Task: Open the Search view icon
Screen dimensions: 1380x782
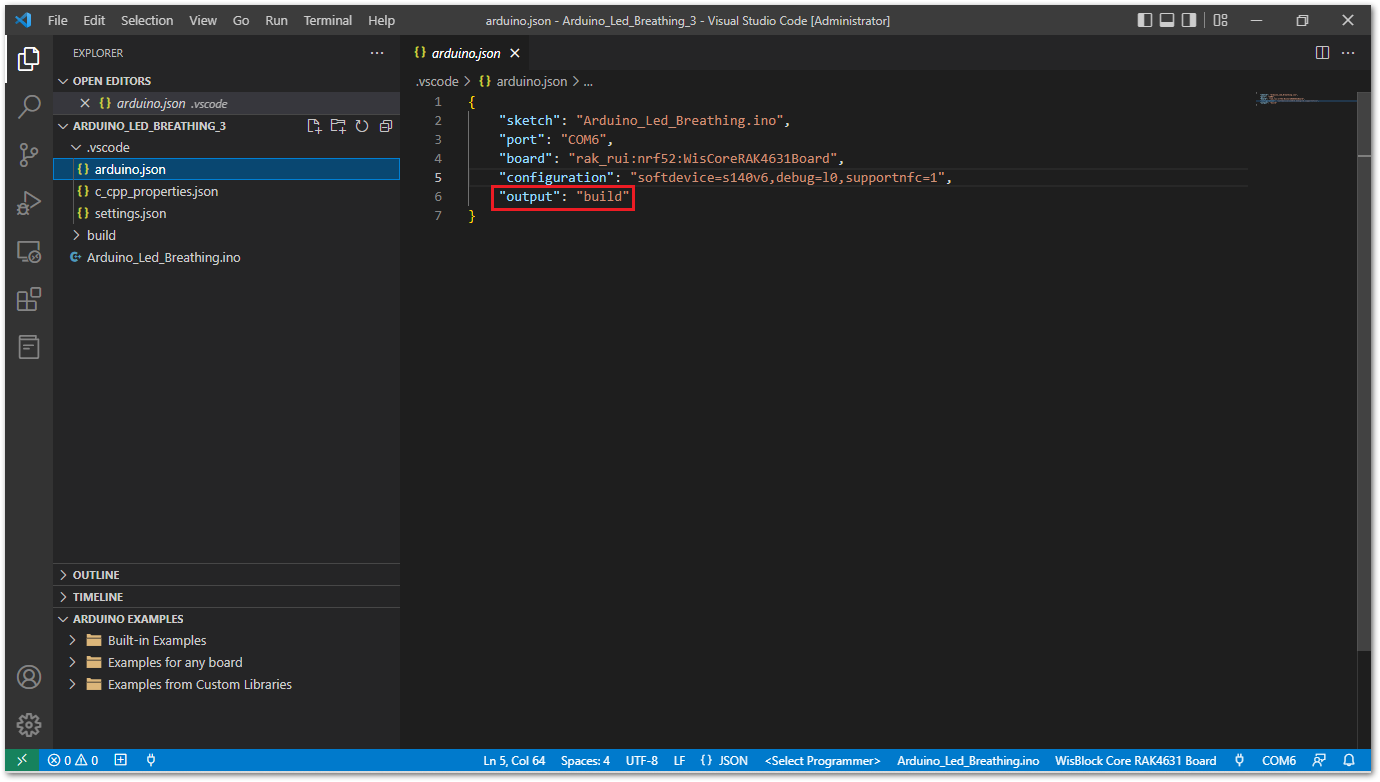Action: [x=29, y=107]
